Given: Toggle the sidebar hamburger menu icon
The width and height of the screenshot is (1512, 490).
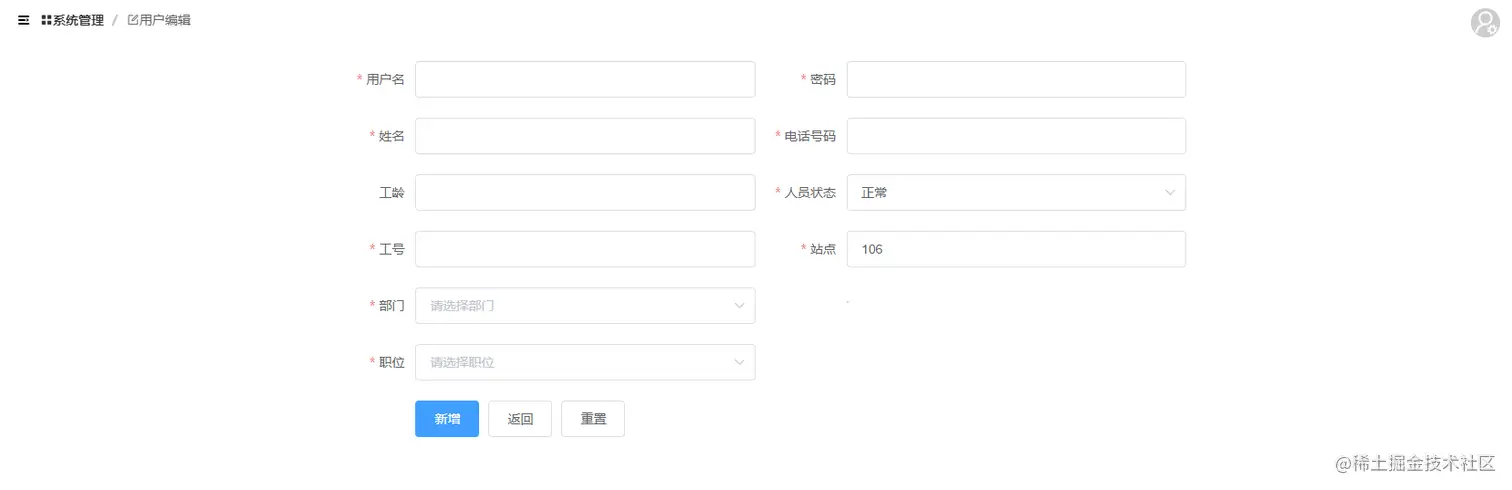Looking at the screenshot, I should (x=23, y=20).
